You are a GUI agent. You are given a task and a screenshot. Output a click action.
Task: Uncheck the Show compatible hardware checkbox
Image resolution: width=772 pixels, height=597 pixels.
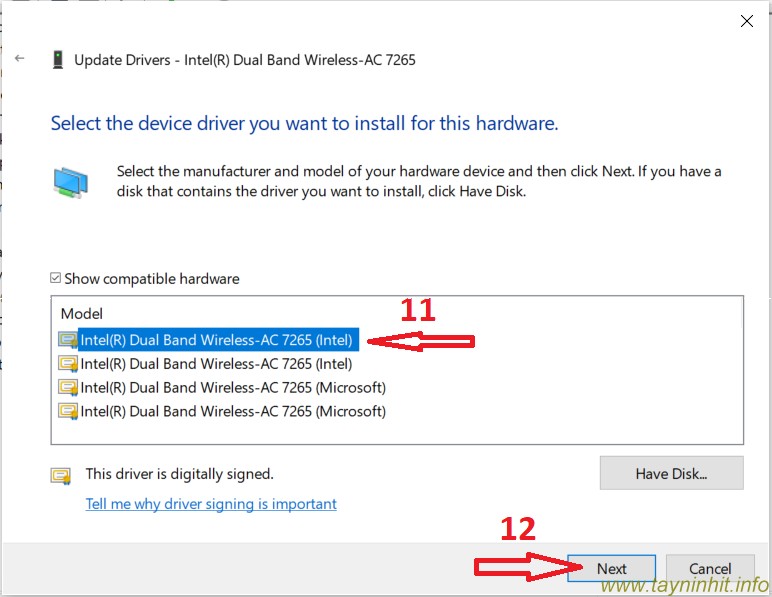(x=56, y=279)
